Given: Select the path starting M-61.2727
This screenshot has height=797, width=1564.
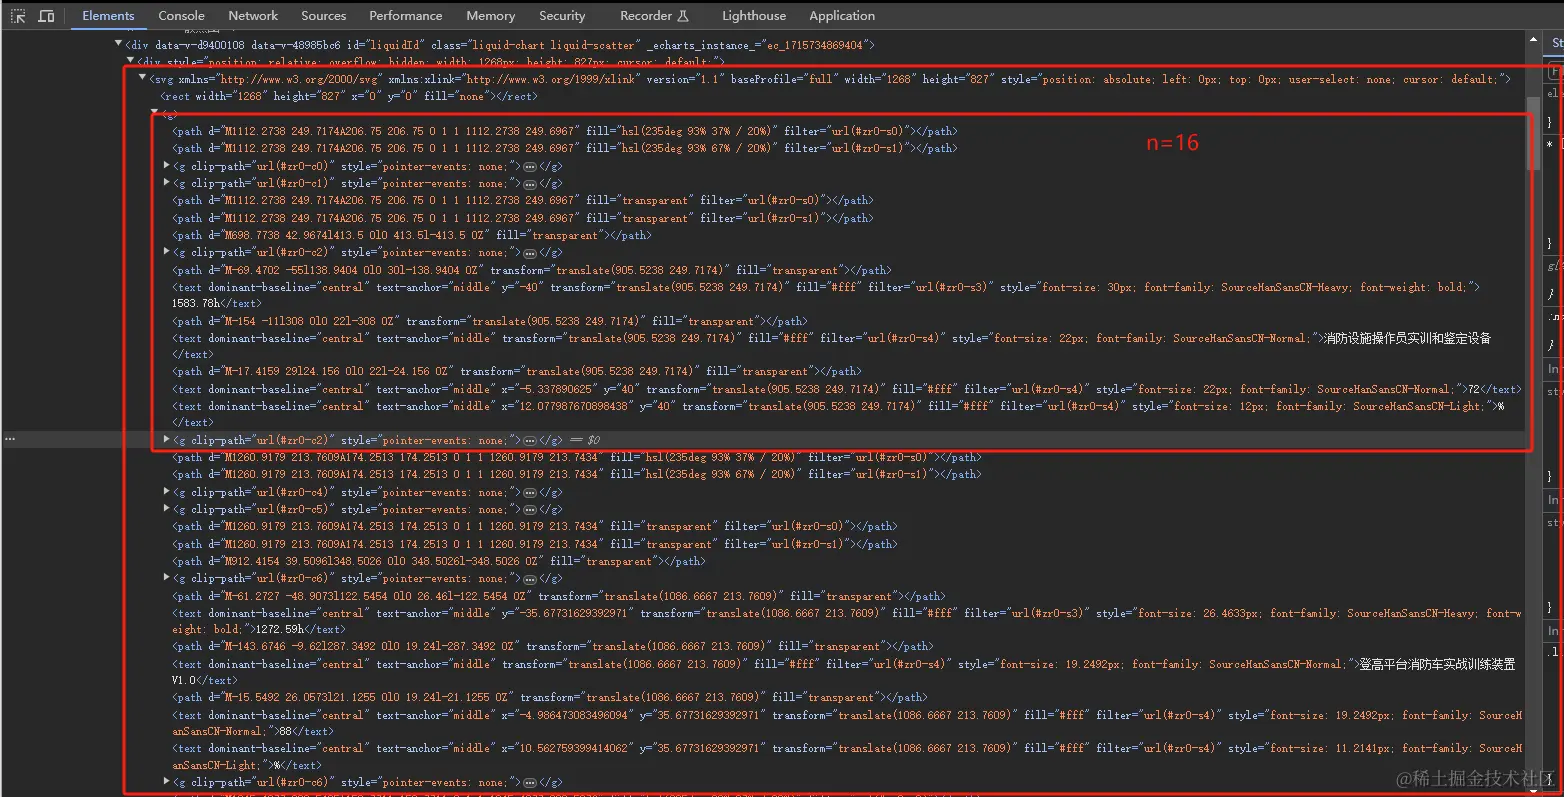Looking at the screenshot, I should (x=558, y=596).
